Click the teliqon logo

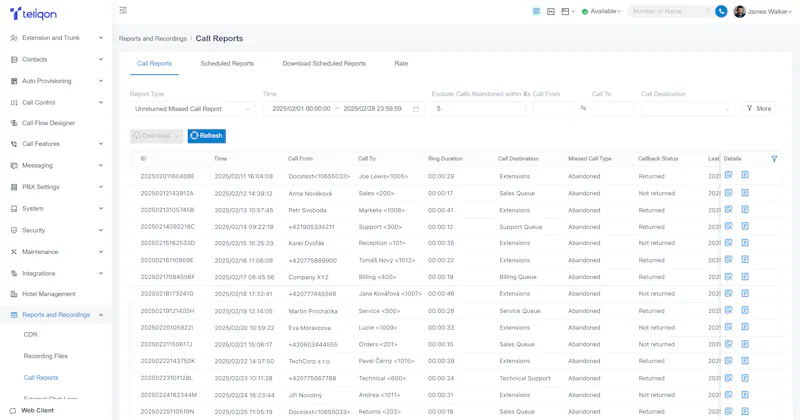pyautogui.click(x=34, y=13)
